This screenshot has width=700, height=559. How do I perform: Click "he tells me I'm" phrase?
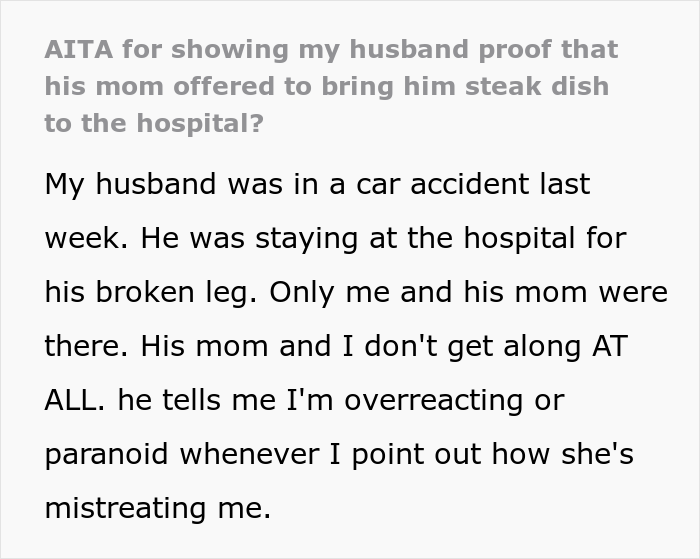225,400
